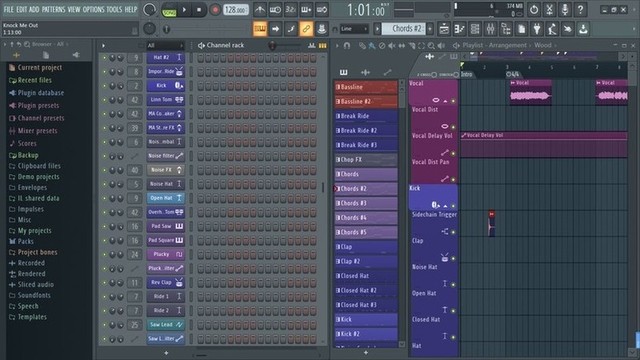640x360 pixels.
Task: Open the FILE menu
Action: (8, 9)
